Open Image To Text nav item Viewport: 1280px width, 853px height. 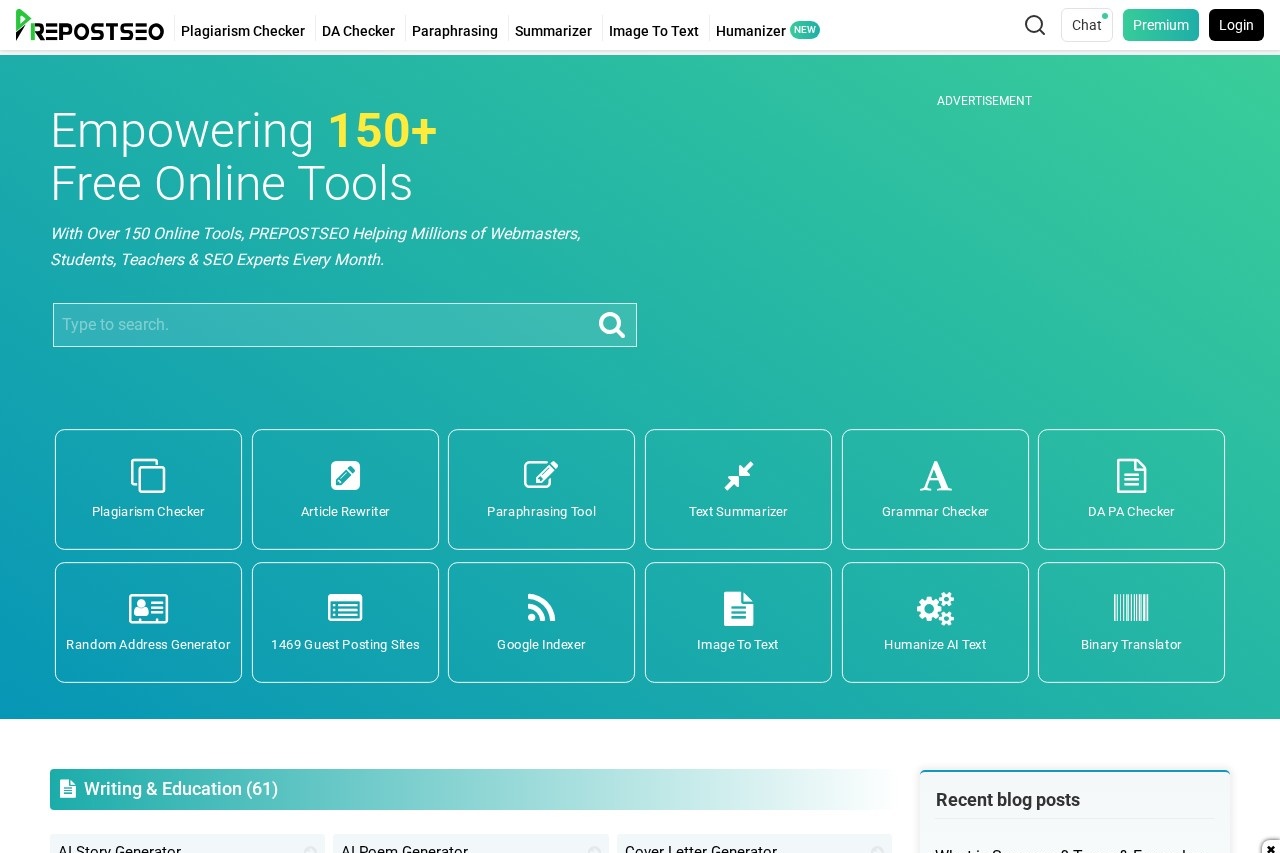coord(654,31)
